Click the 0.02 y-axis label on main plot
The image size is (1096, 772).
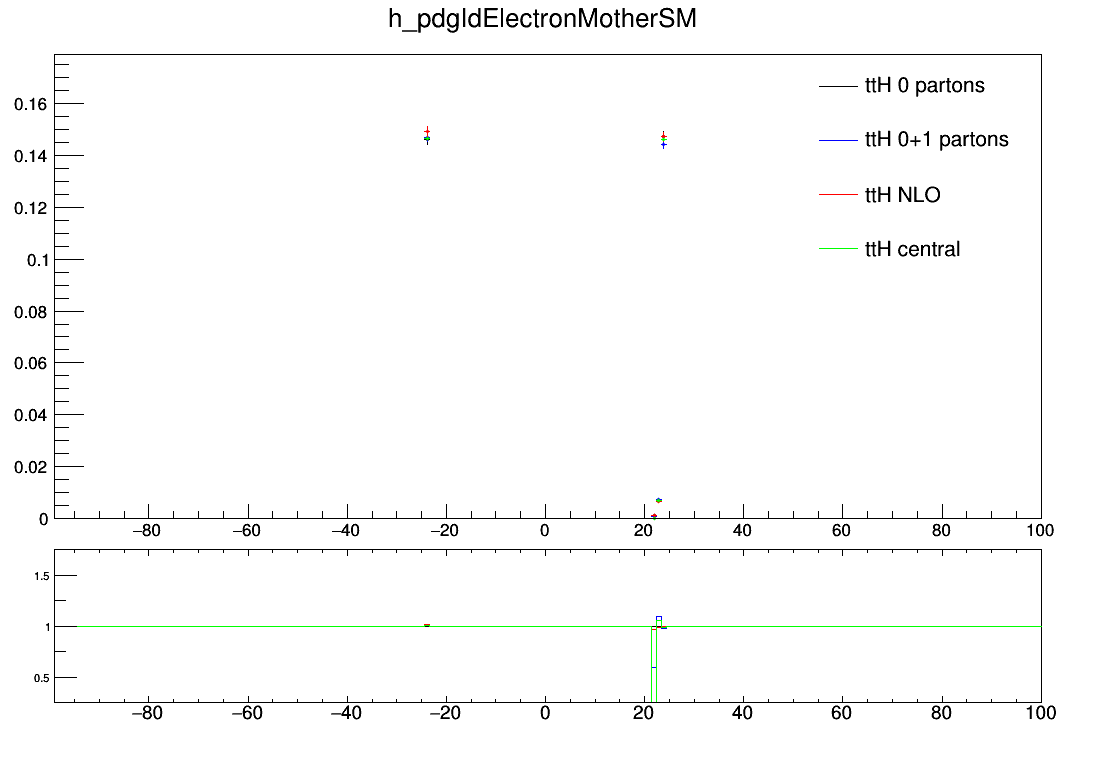coord(31,466)
